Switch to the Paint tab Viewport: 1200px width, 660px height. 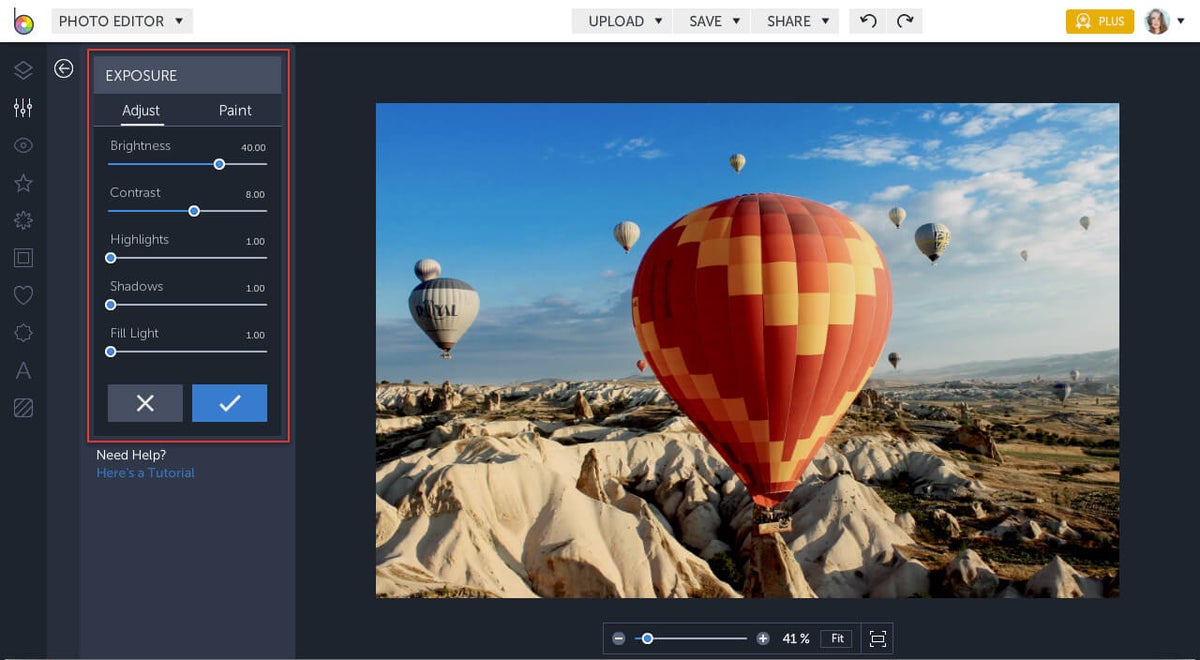(235, 110)
